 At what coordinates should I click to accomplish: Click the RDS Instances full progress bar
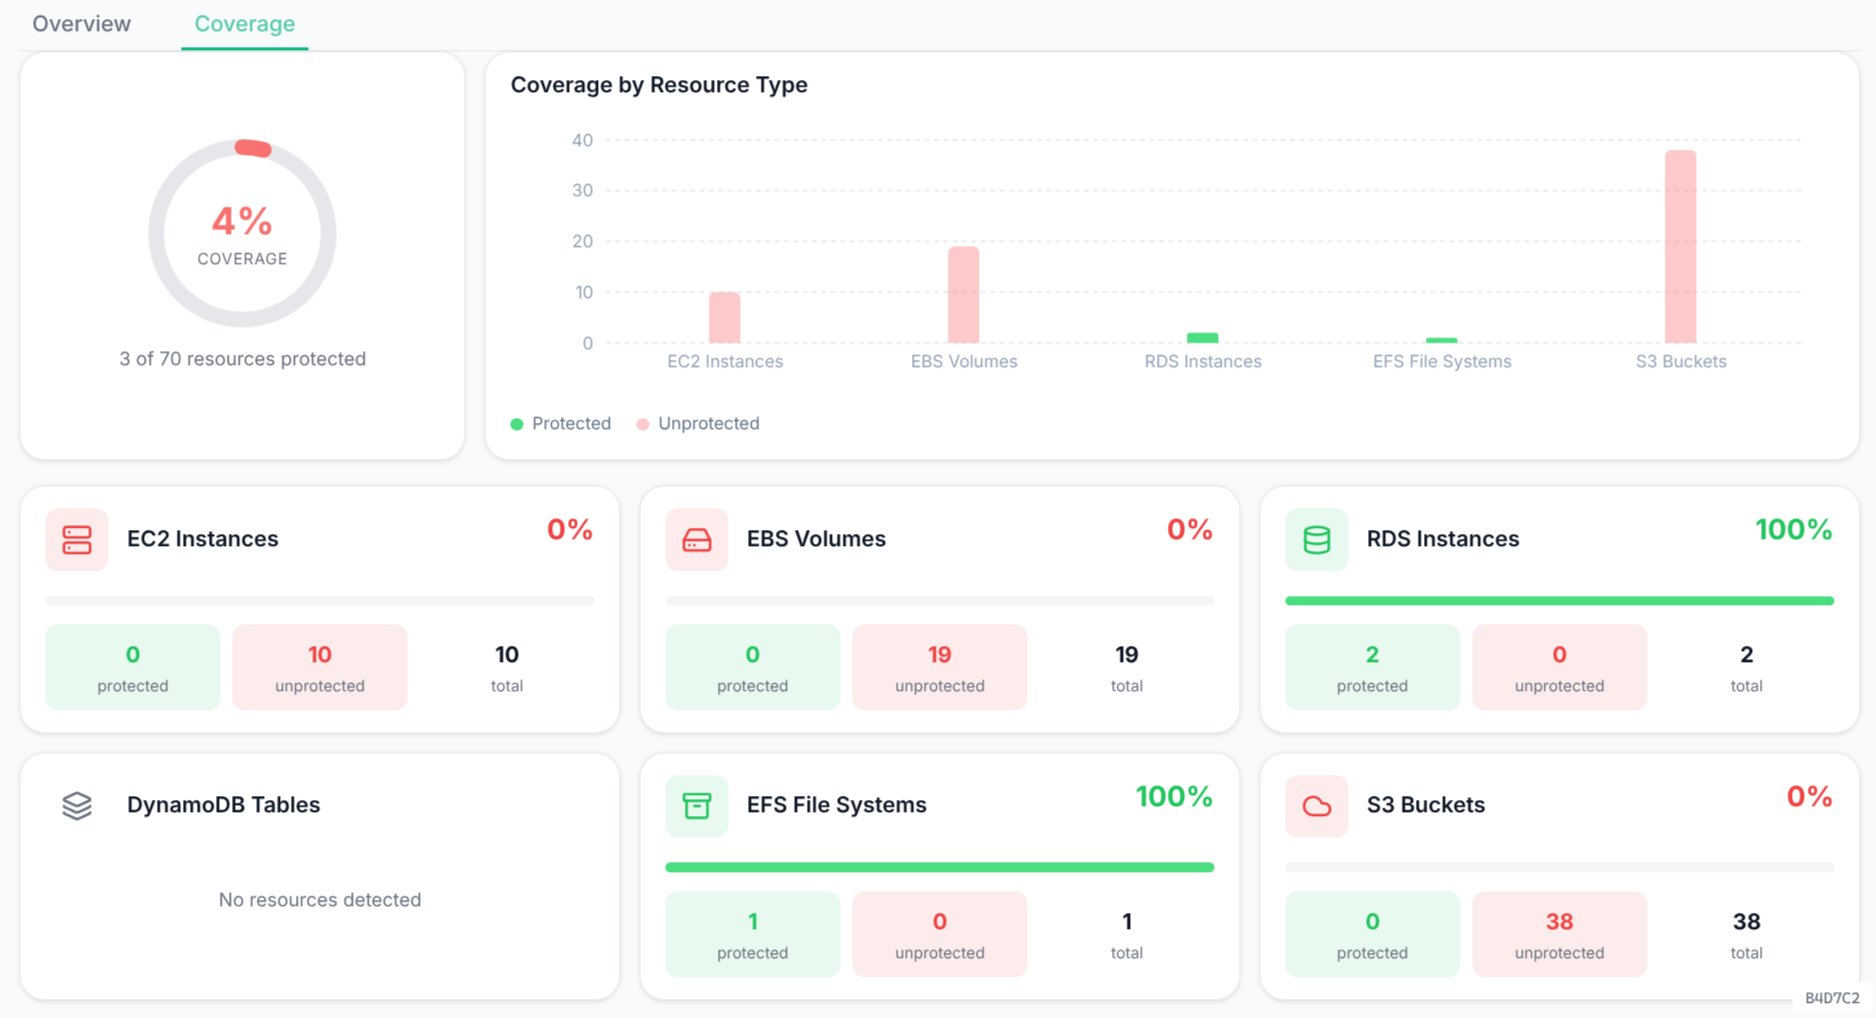(1560, 601)
